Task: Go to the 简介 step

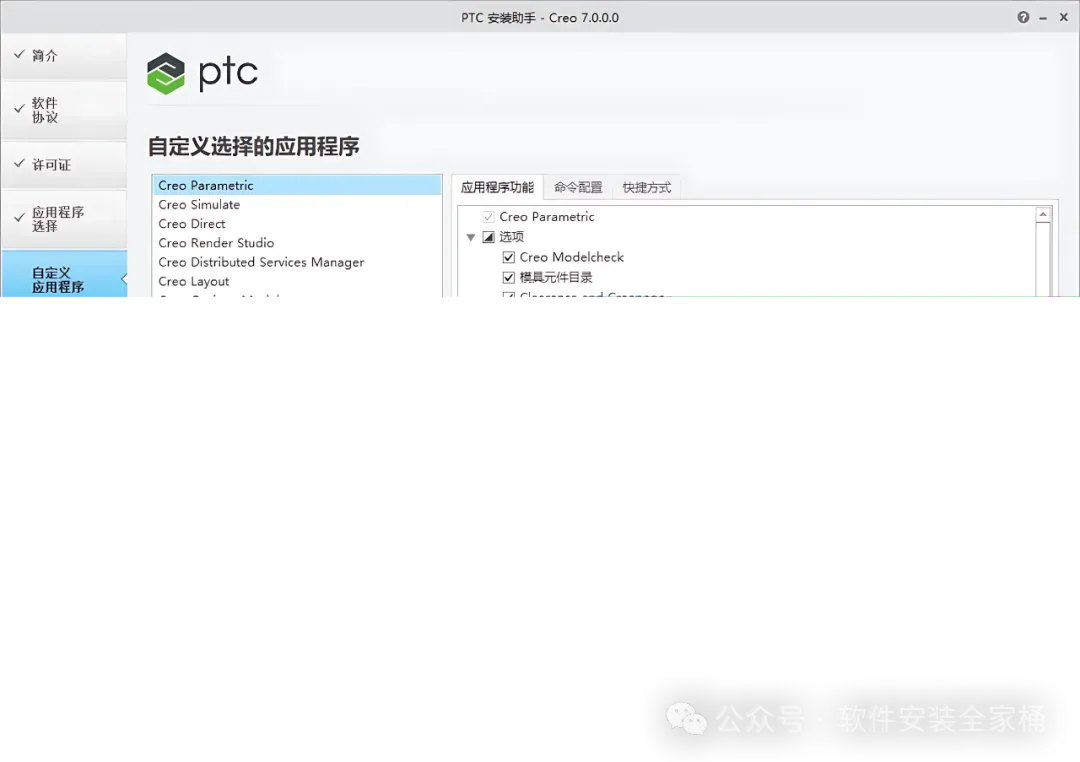Action: pyautogui.click(x=63, y=56)
